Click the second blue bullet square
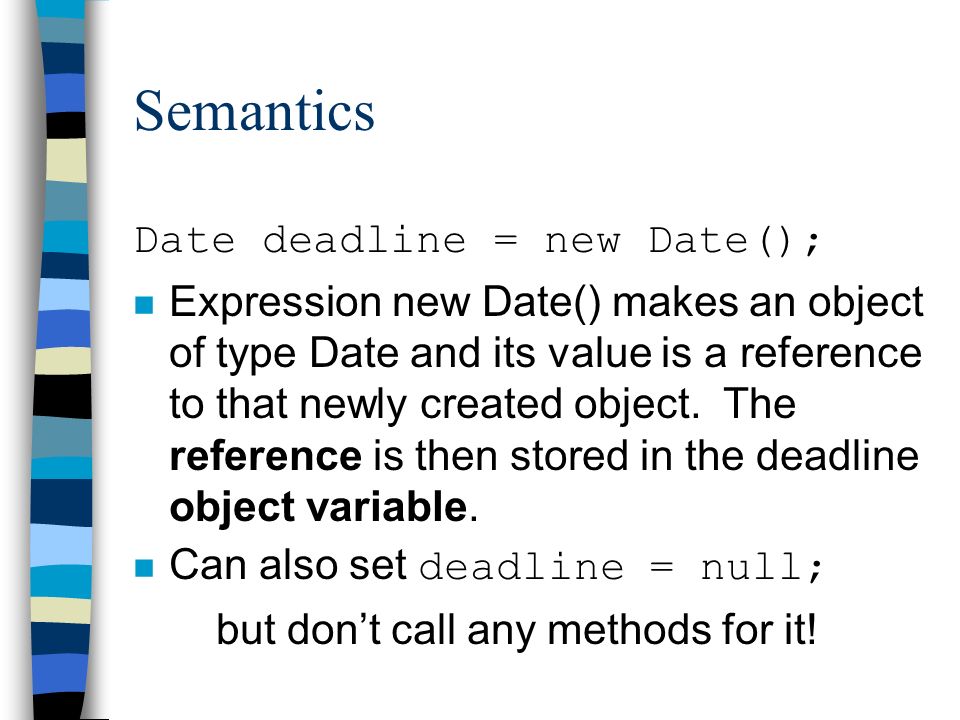Image resolution: width=960 pixels, height=720 pixels. click(144, 568)
